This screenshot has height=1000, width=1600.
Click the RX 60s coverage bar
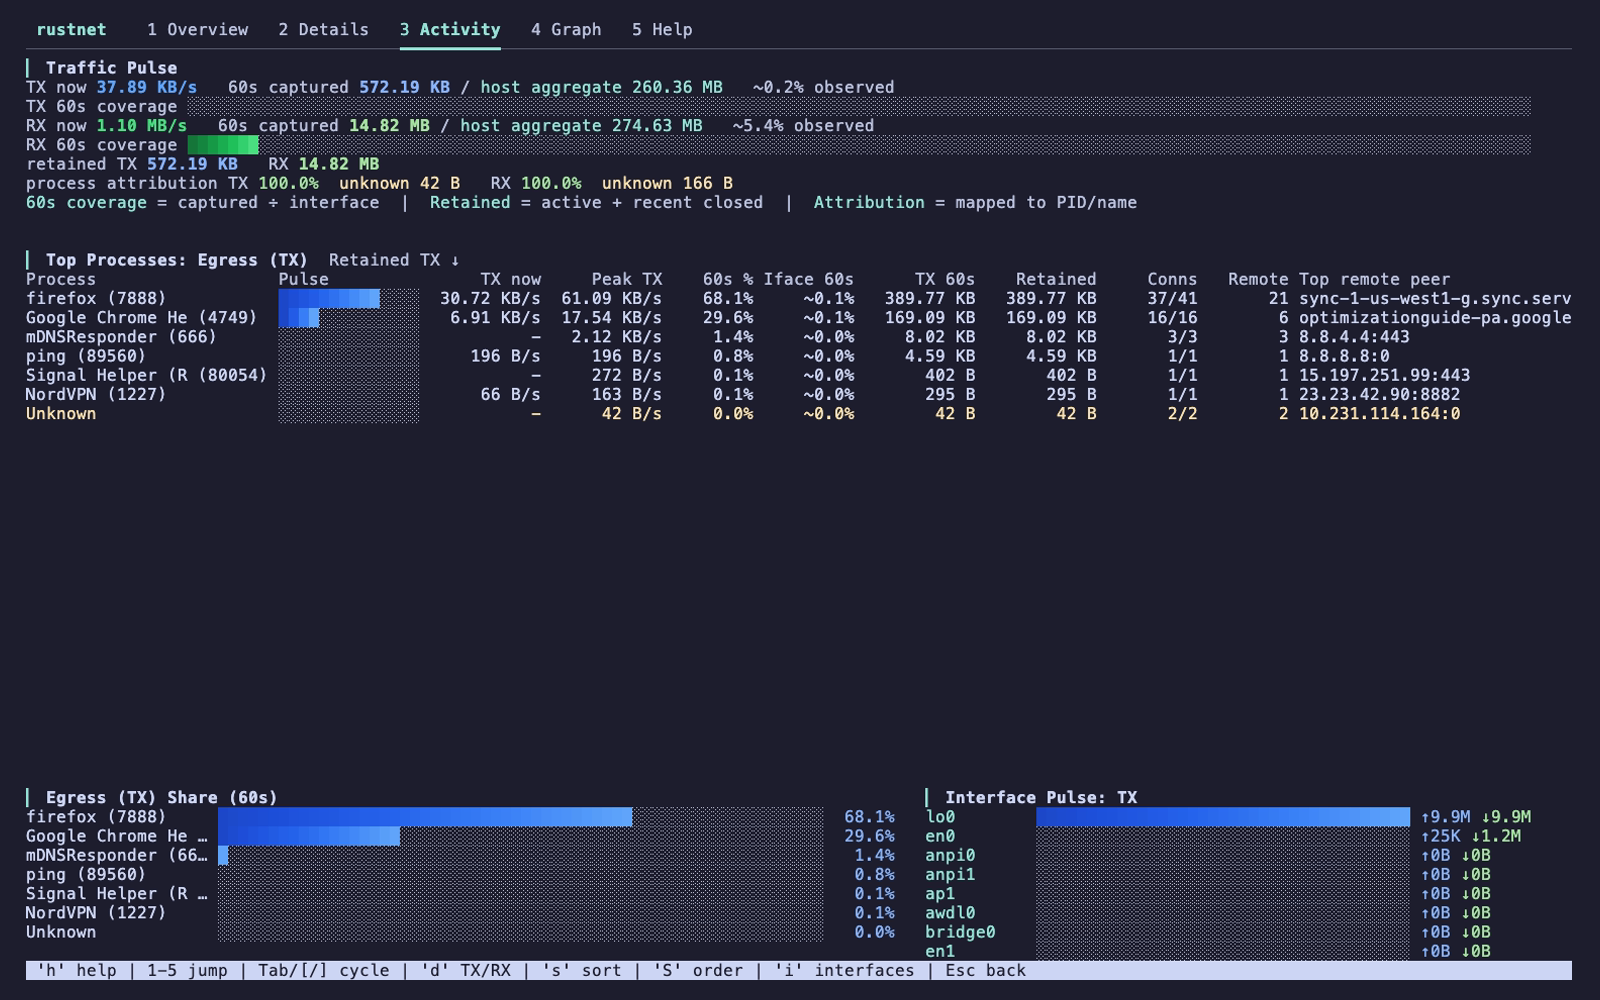coord(859,145)
